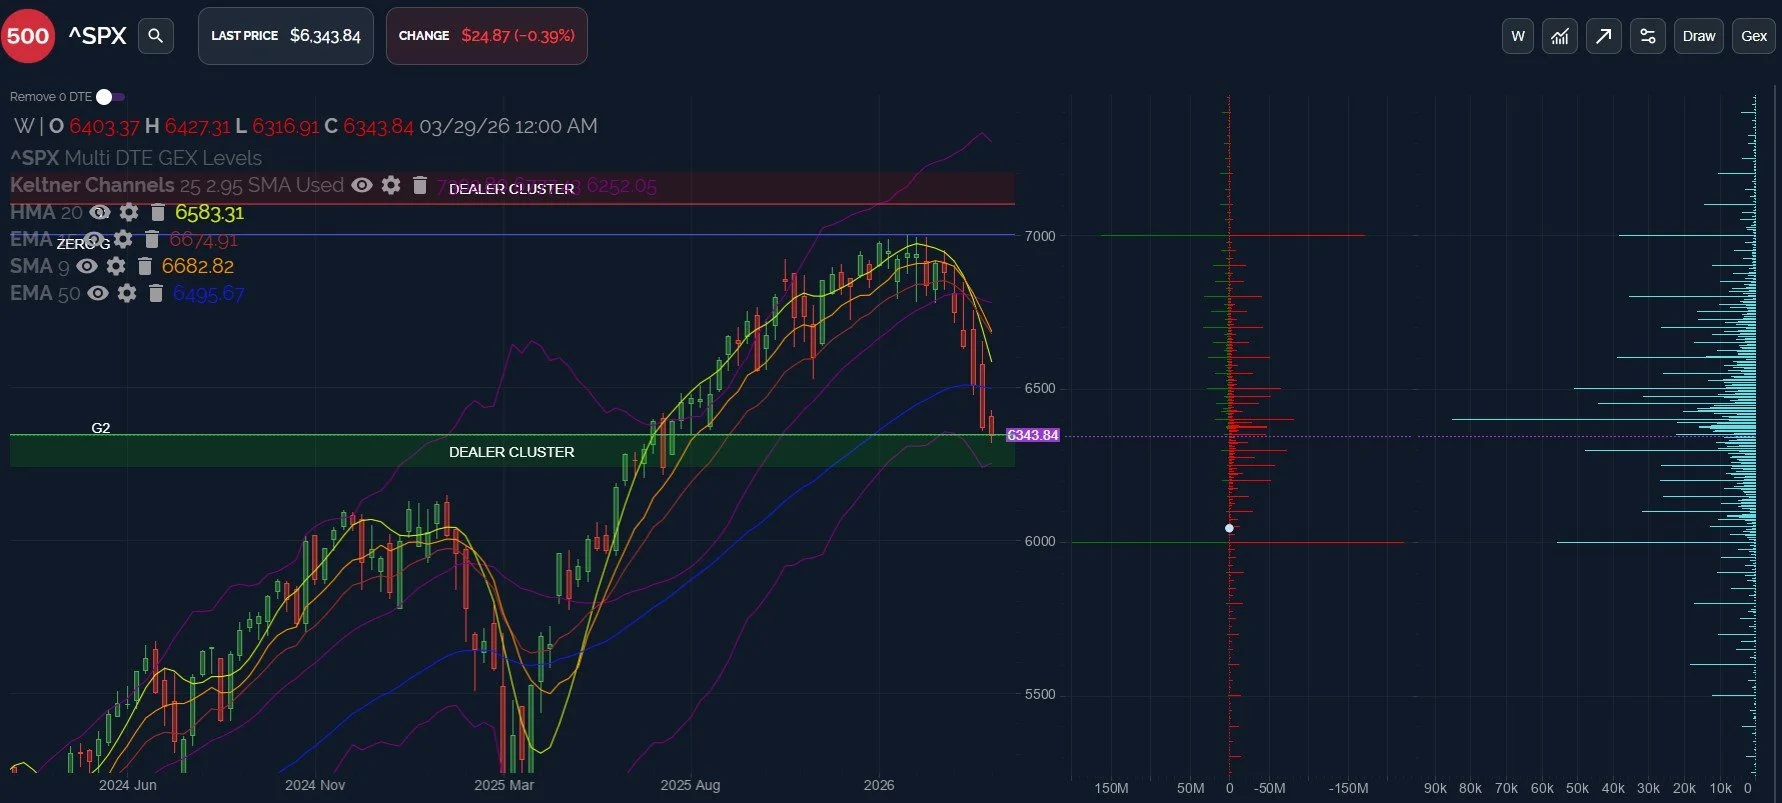Open SMA 9 settings gear
Image resolution: width=1782 pixels, height=803 pixels.
point(116,266)
